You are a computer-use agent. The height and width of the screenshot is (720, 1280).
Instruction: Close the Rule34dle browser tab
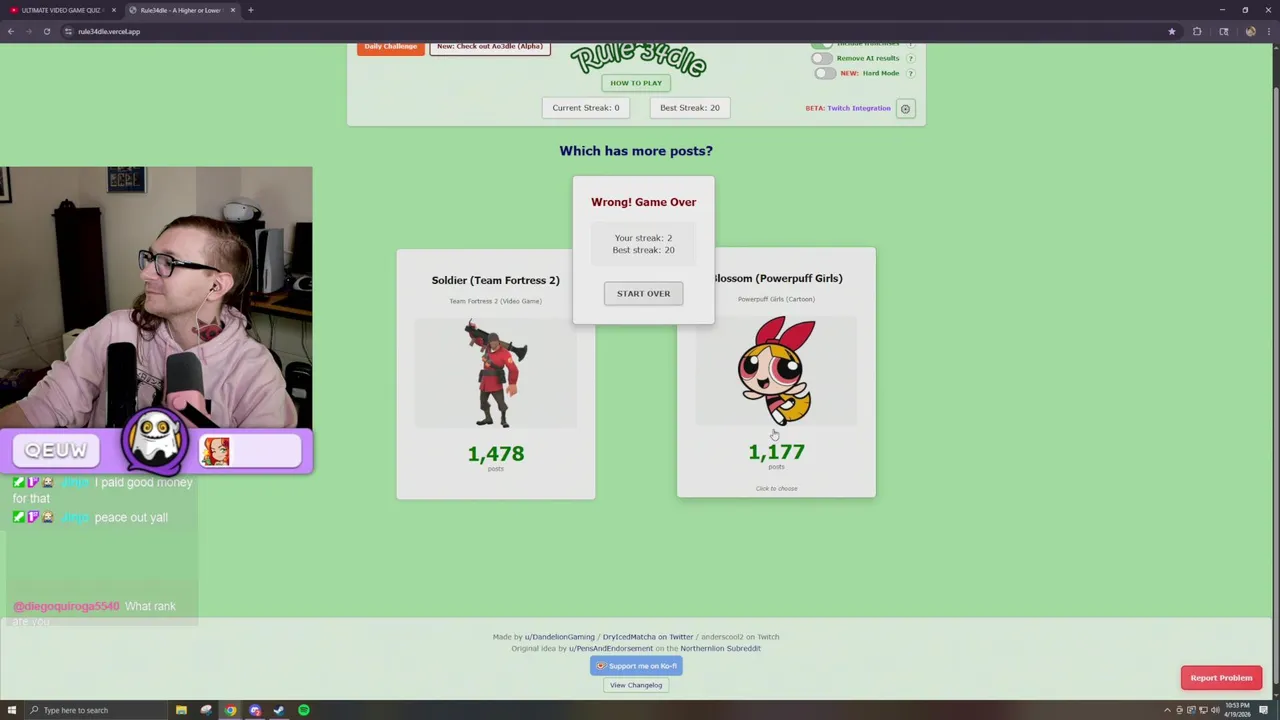pos(233,10)
